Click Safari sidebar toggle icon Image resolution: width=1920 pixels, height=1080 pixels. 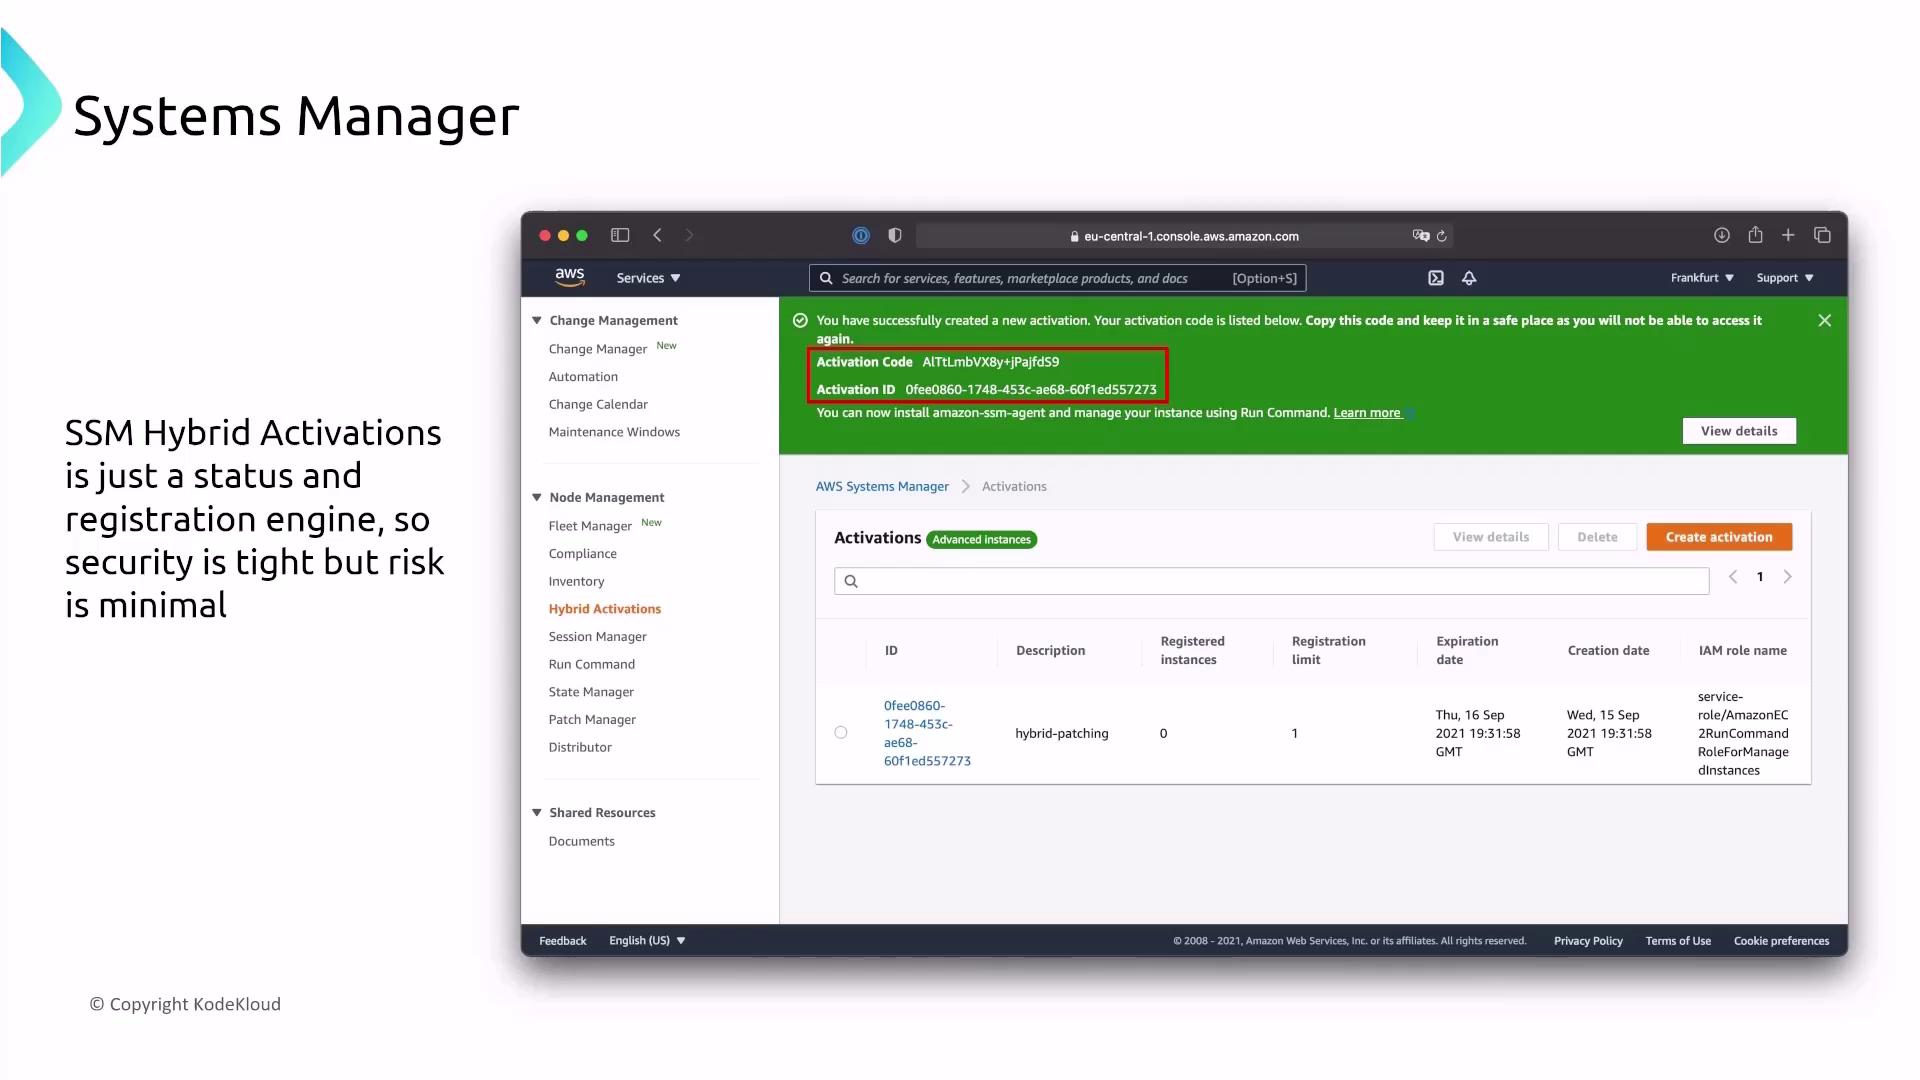(x=620, y=236)
